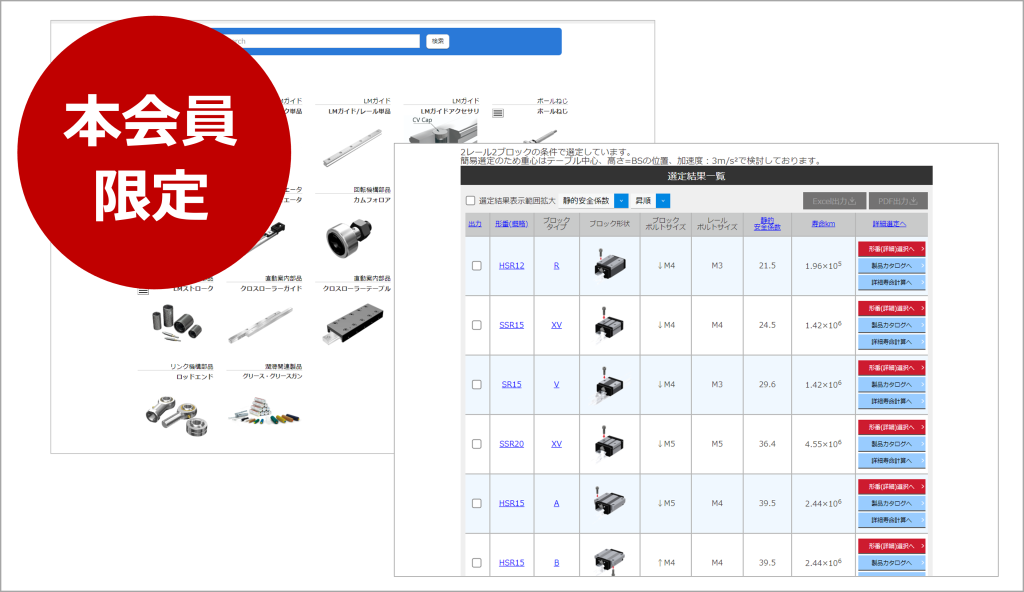Open HSR15 link in the type B row
1024x592 pixels.
click(x=511, y=563)
